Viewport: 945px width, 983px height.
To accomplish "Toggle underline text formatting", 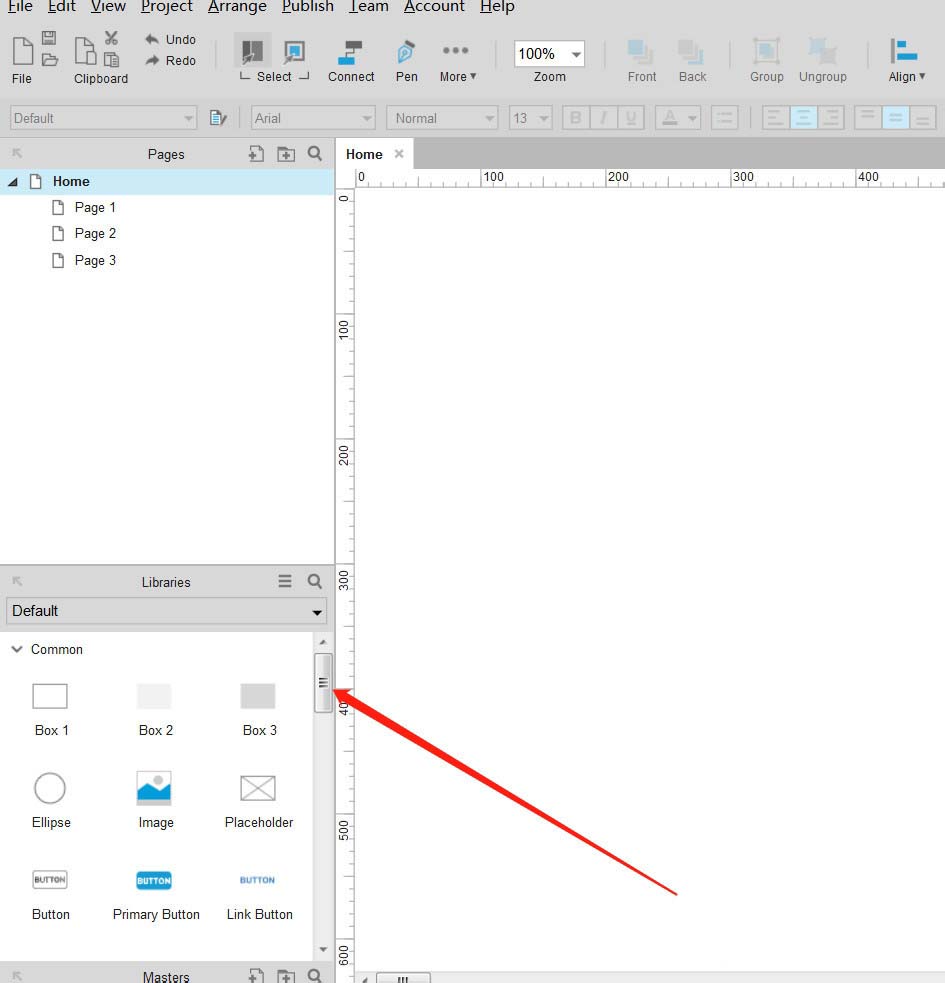I will (x=630, y=118).
